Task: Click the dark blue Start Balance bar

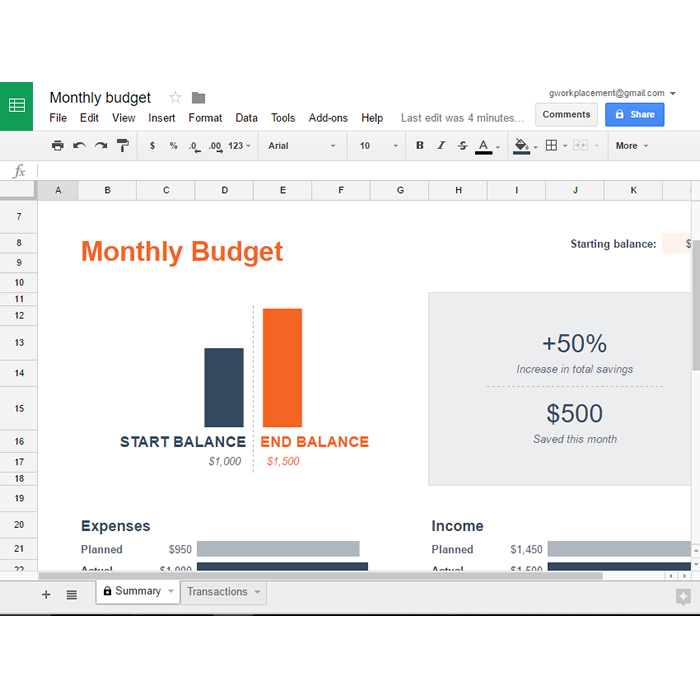Action: 224,388
